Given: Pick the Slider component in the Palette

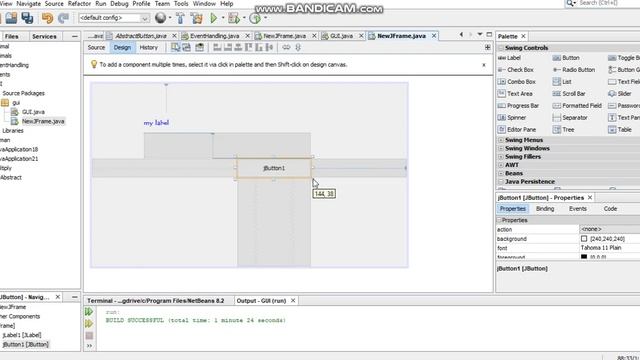Looking at the screenshot, I should click(620, 93).
